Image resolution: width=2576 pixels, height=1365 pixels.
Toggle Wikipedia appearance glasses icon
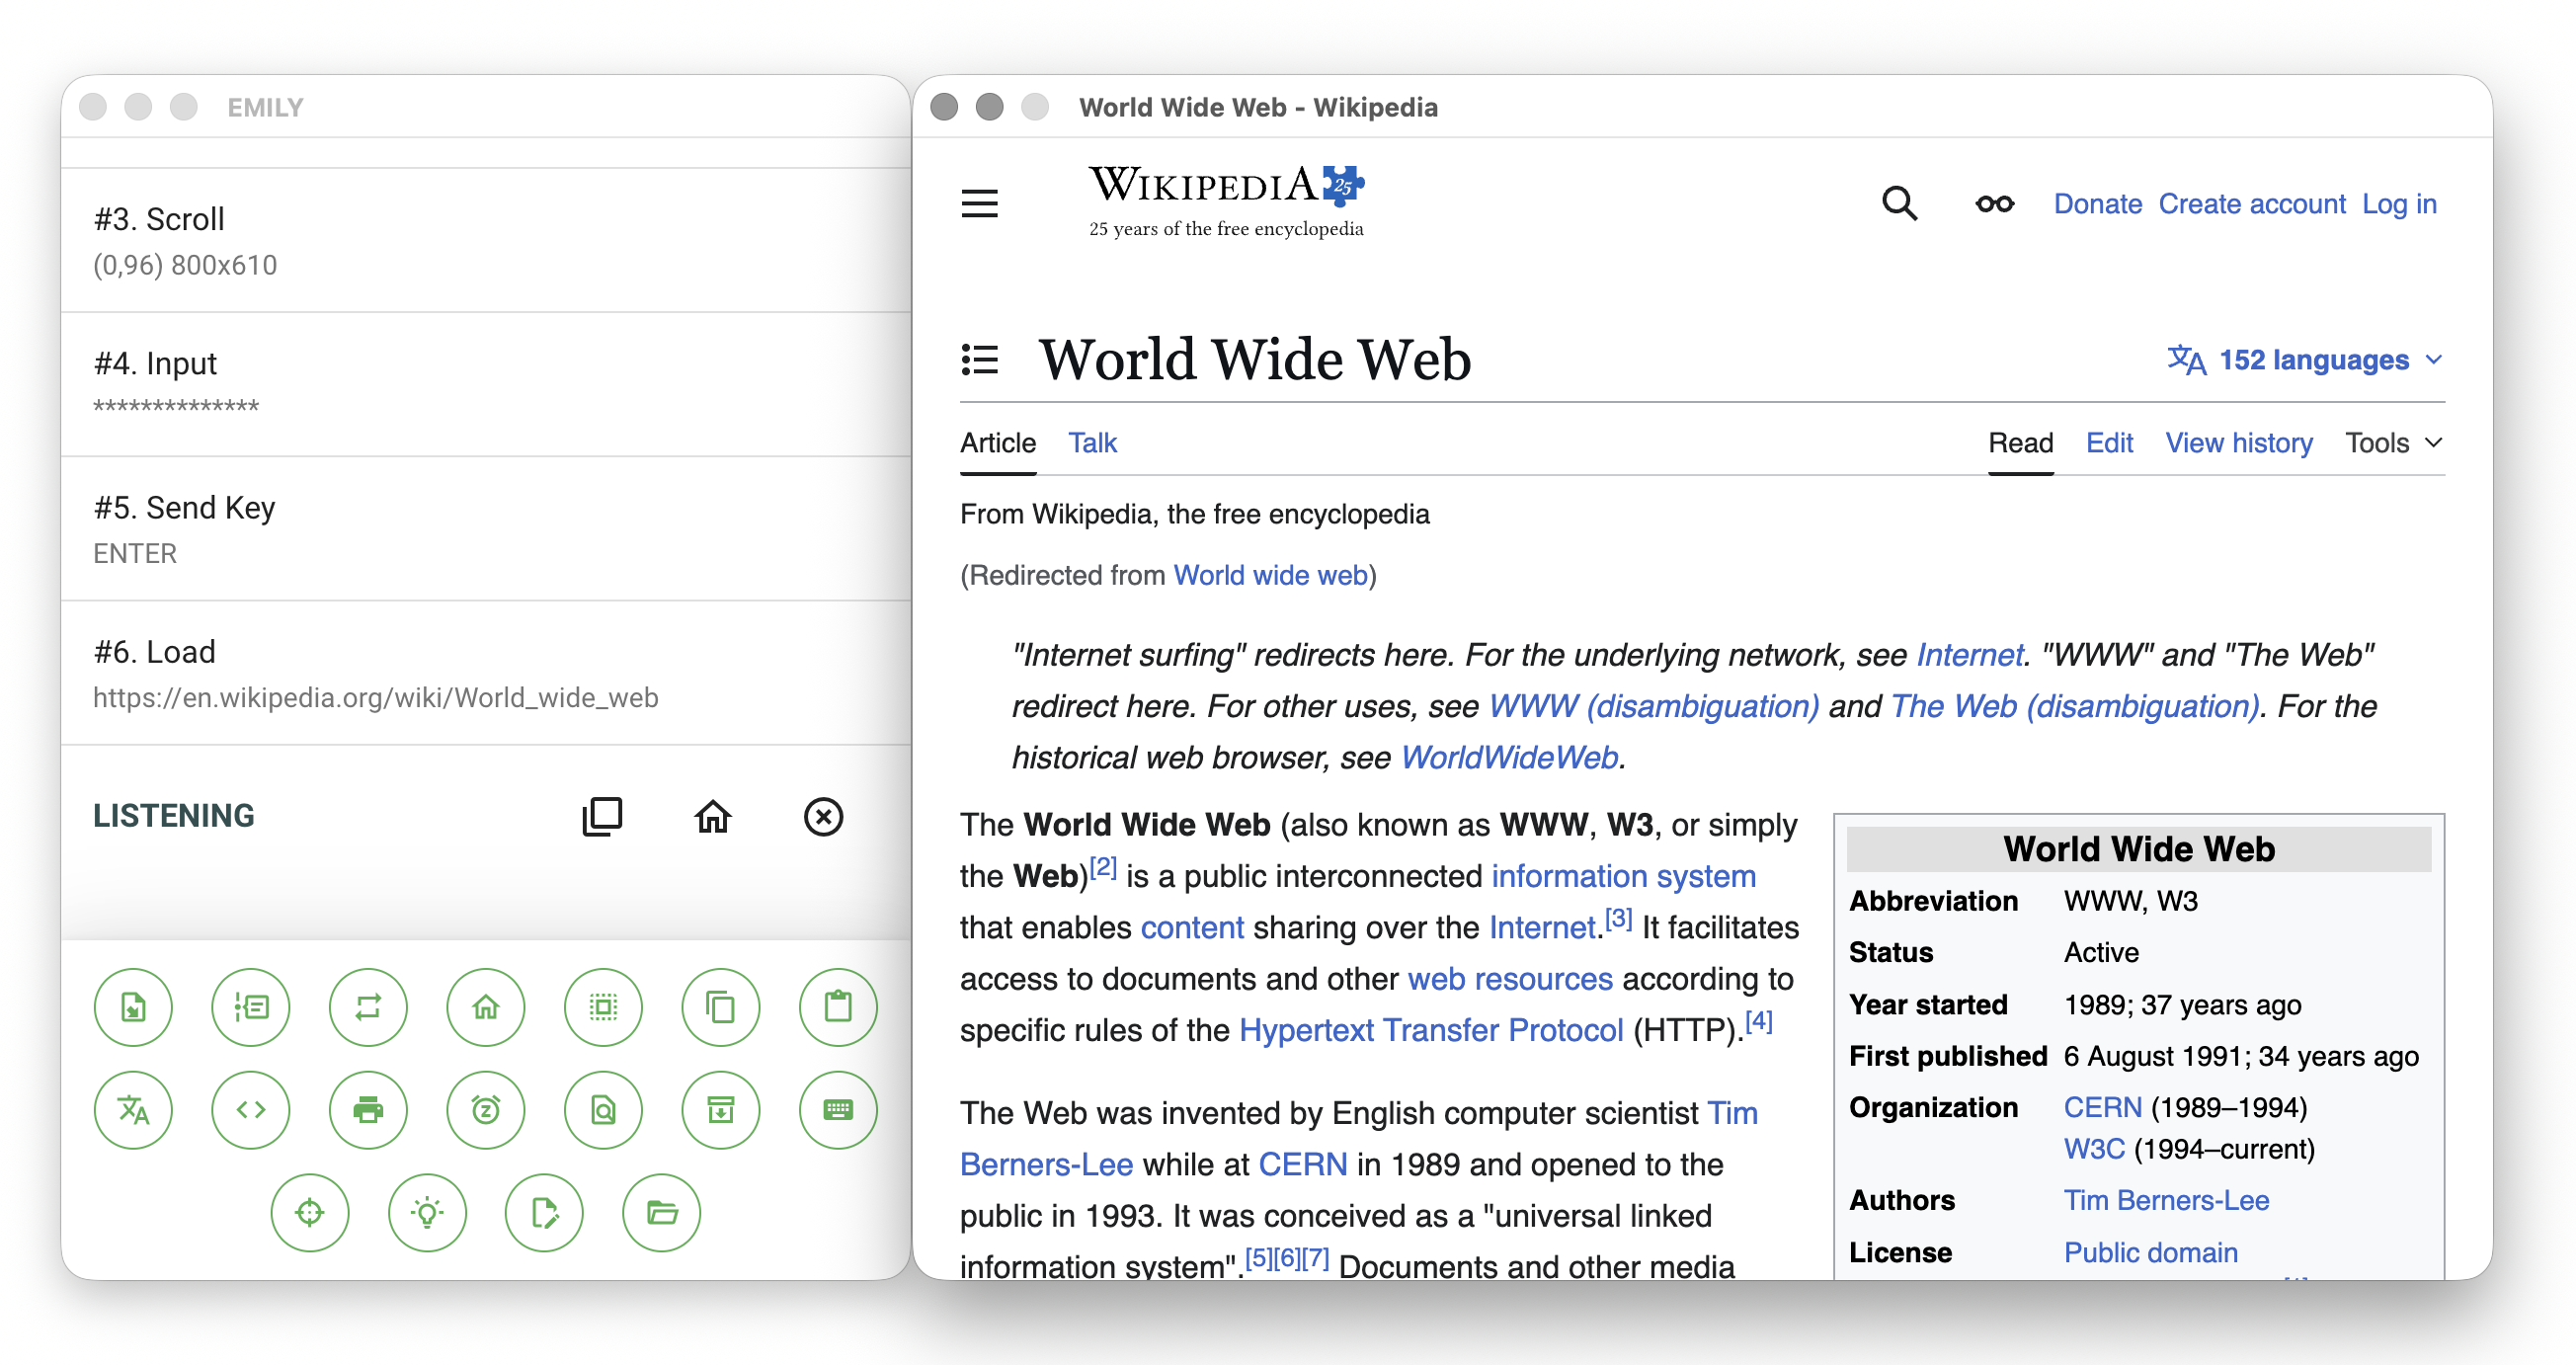click(1994, 204)
